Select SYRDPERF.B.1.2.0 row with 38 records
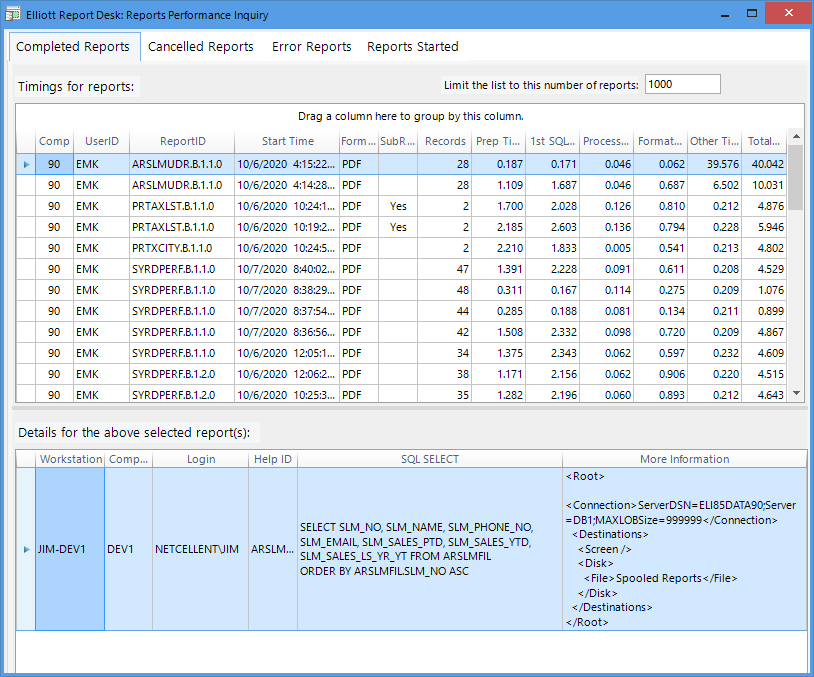The width and height of the screenshot is (814, 677). coord(401,374)
